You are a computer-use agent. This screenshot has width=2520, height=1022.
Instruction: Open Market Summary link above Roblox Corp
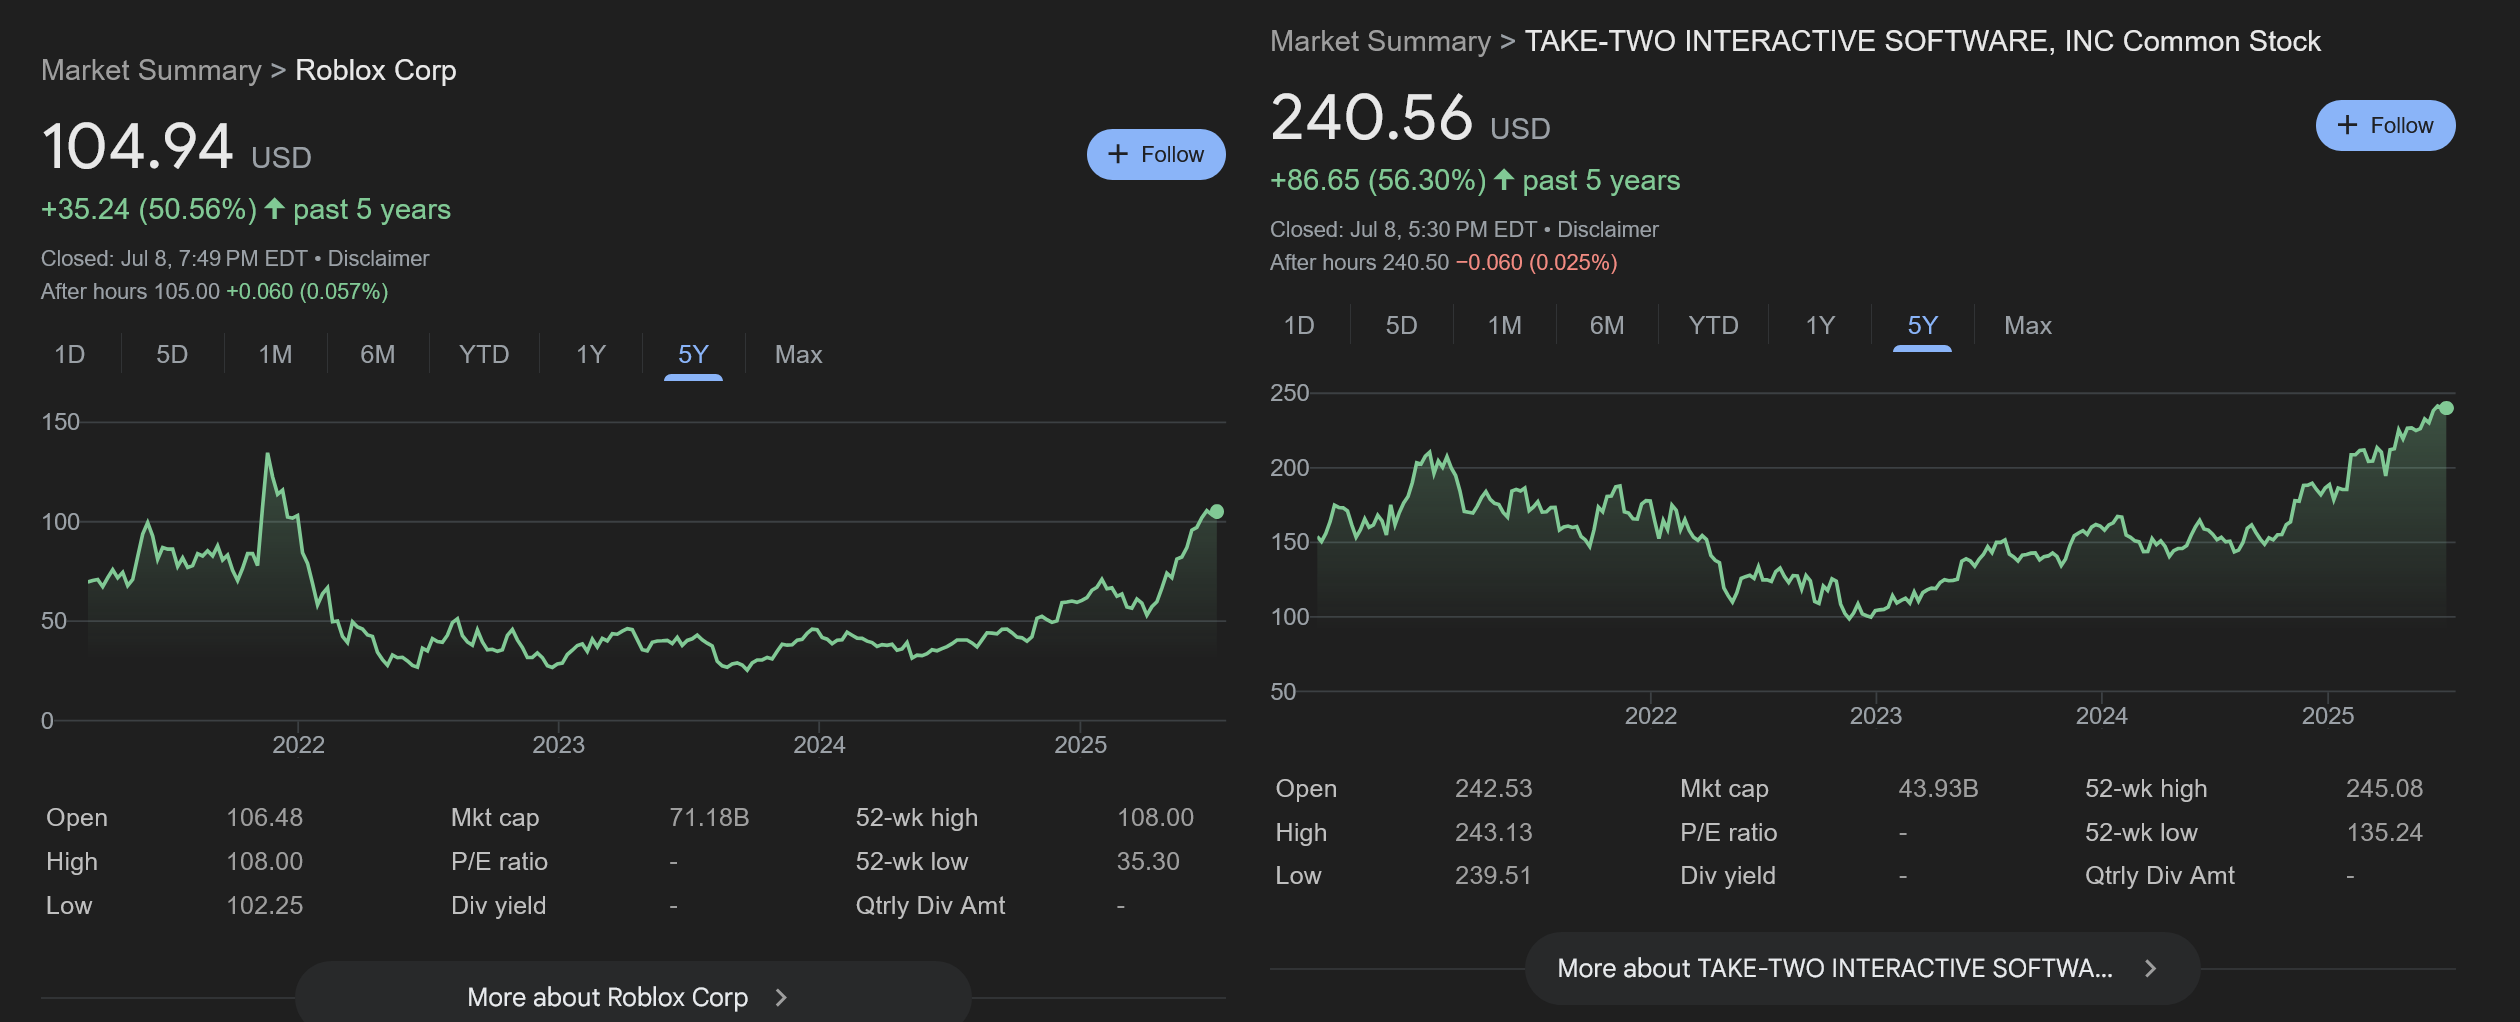pos(151,70)
